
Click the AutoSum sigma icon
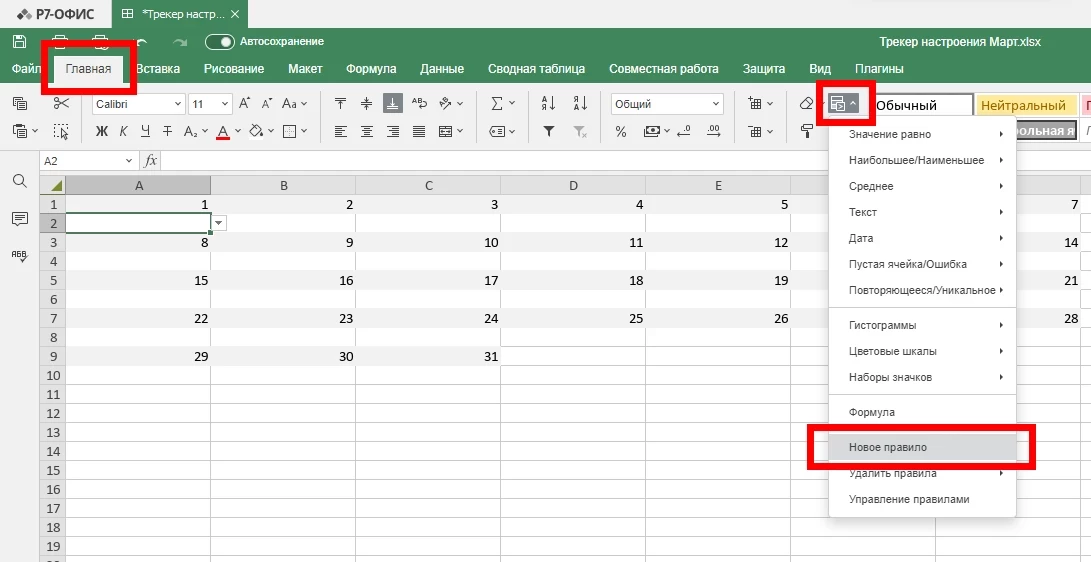[497, 103]
